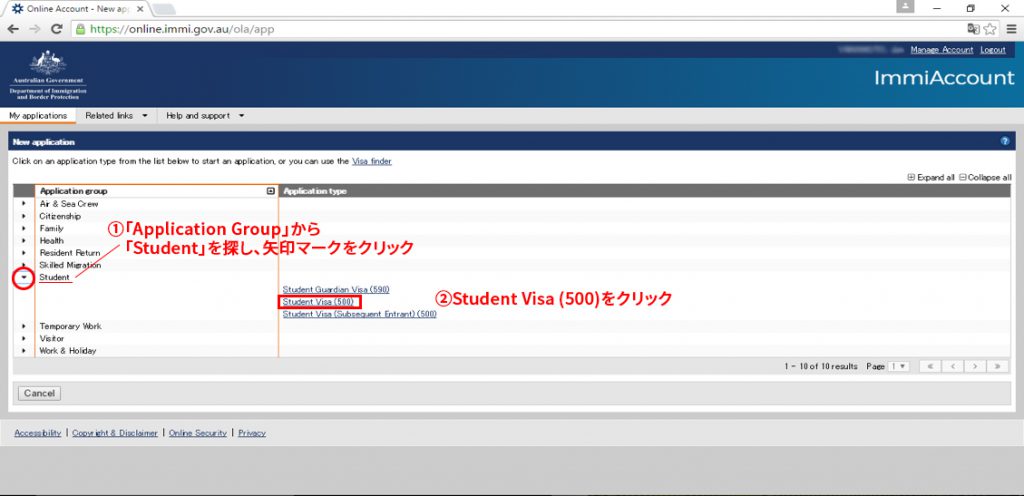Viewport: 1024px width, 496px height.
Task: Open the Page number dropdown
Action: click(x=899, y=367)
